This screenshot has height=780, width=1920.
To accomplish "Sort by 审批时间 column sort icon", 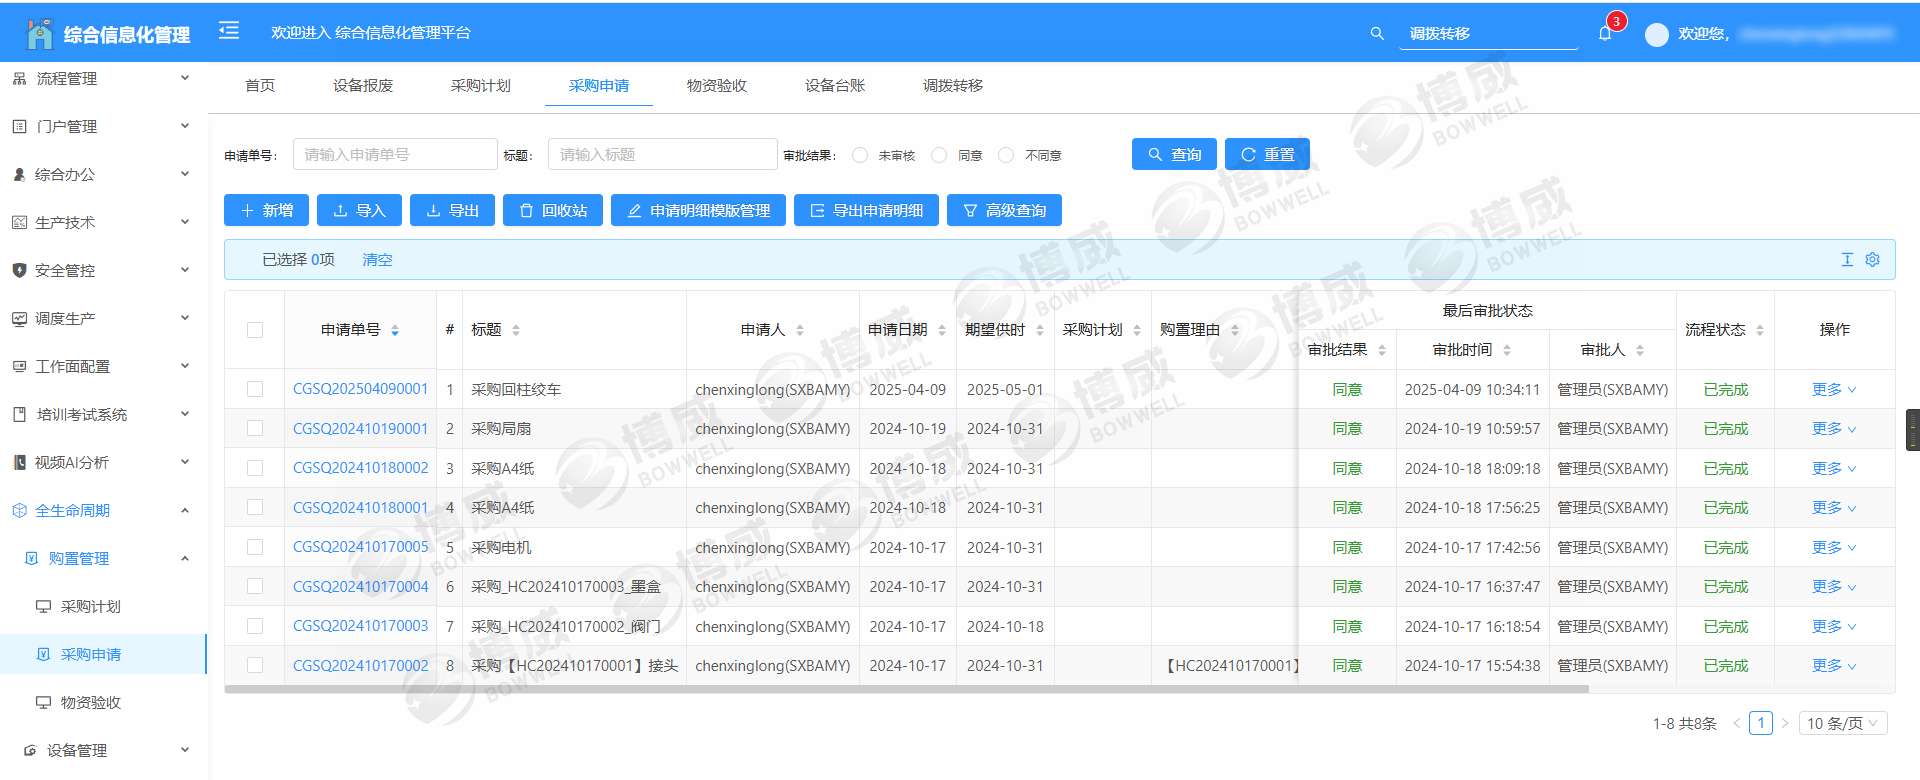I will 1507,350.
